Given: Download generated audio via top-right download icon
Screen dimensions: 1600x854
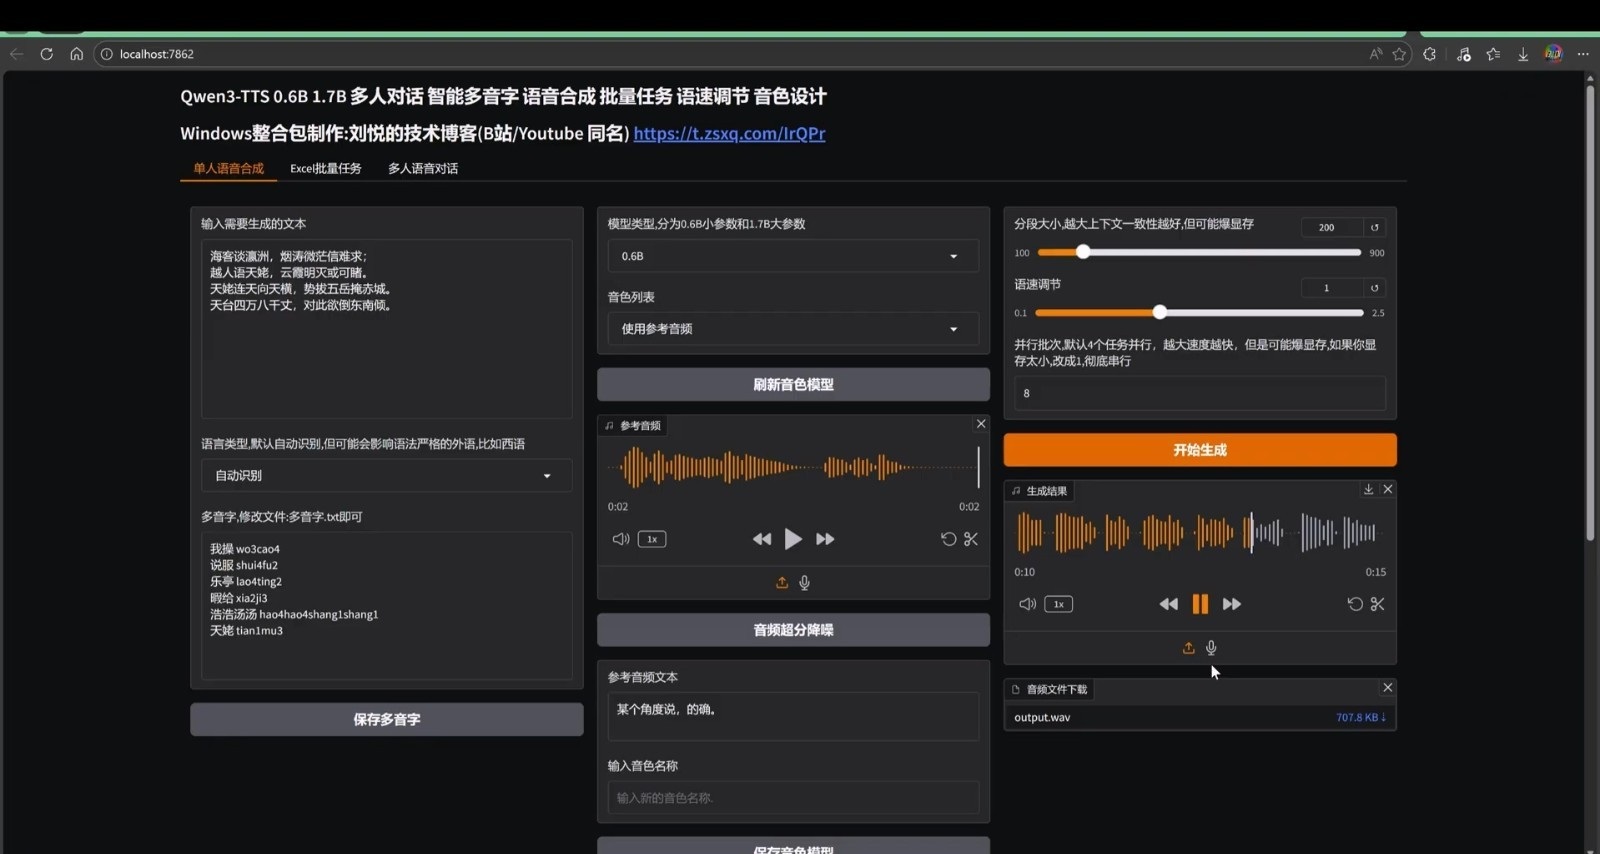Looking at the screenshot, I should click(1368, 489).
